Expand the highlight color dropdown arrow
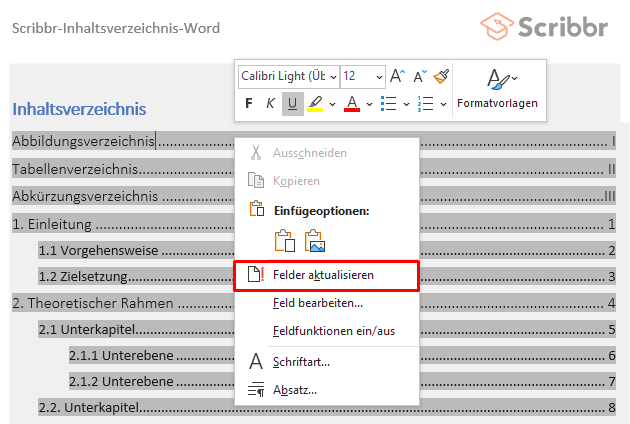Screen dimensions: 630x424 [x=331, y=103]
